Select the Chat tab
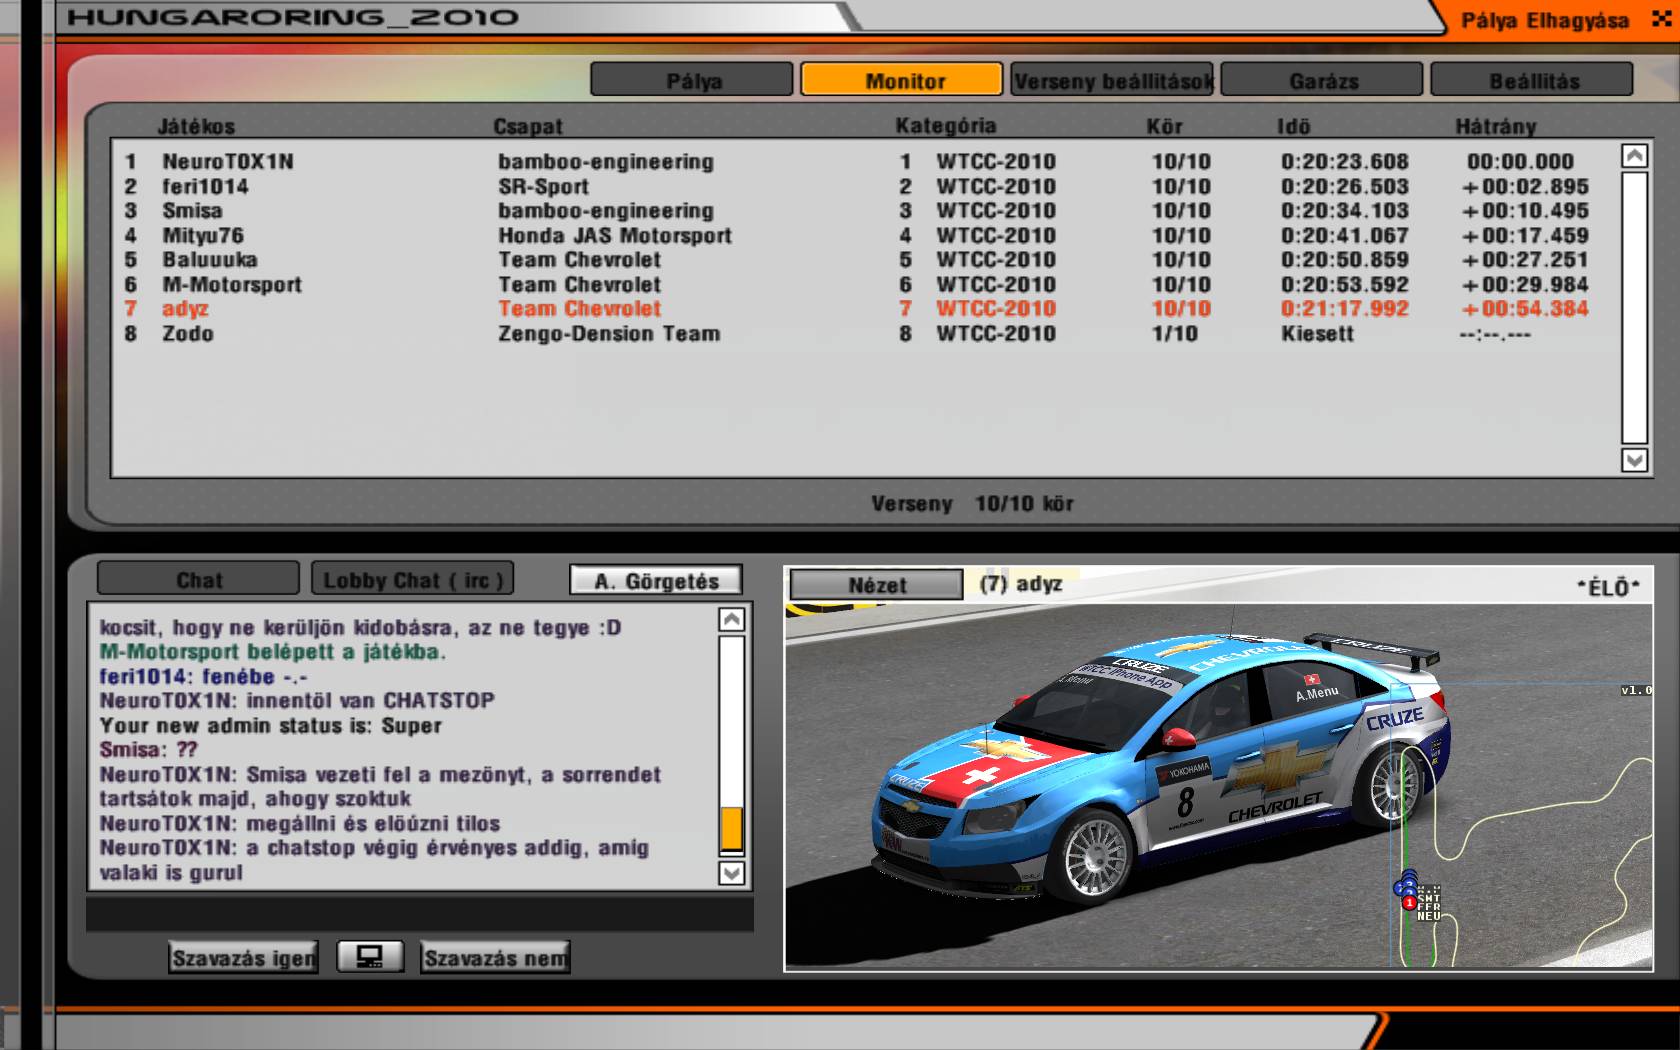The height and width of the screenshot is (1050, 1680). 198,579
